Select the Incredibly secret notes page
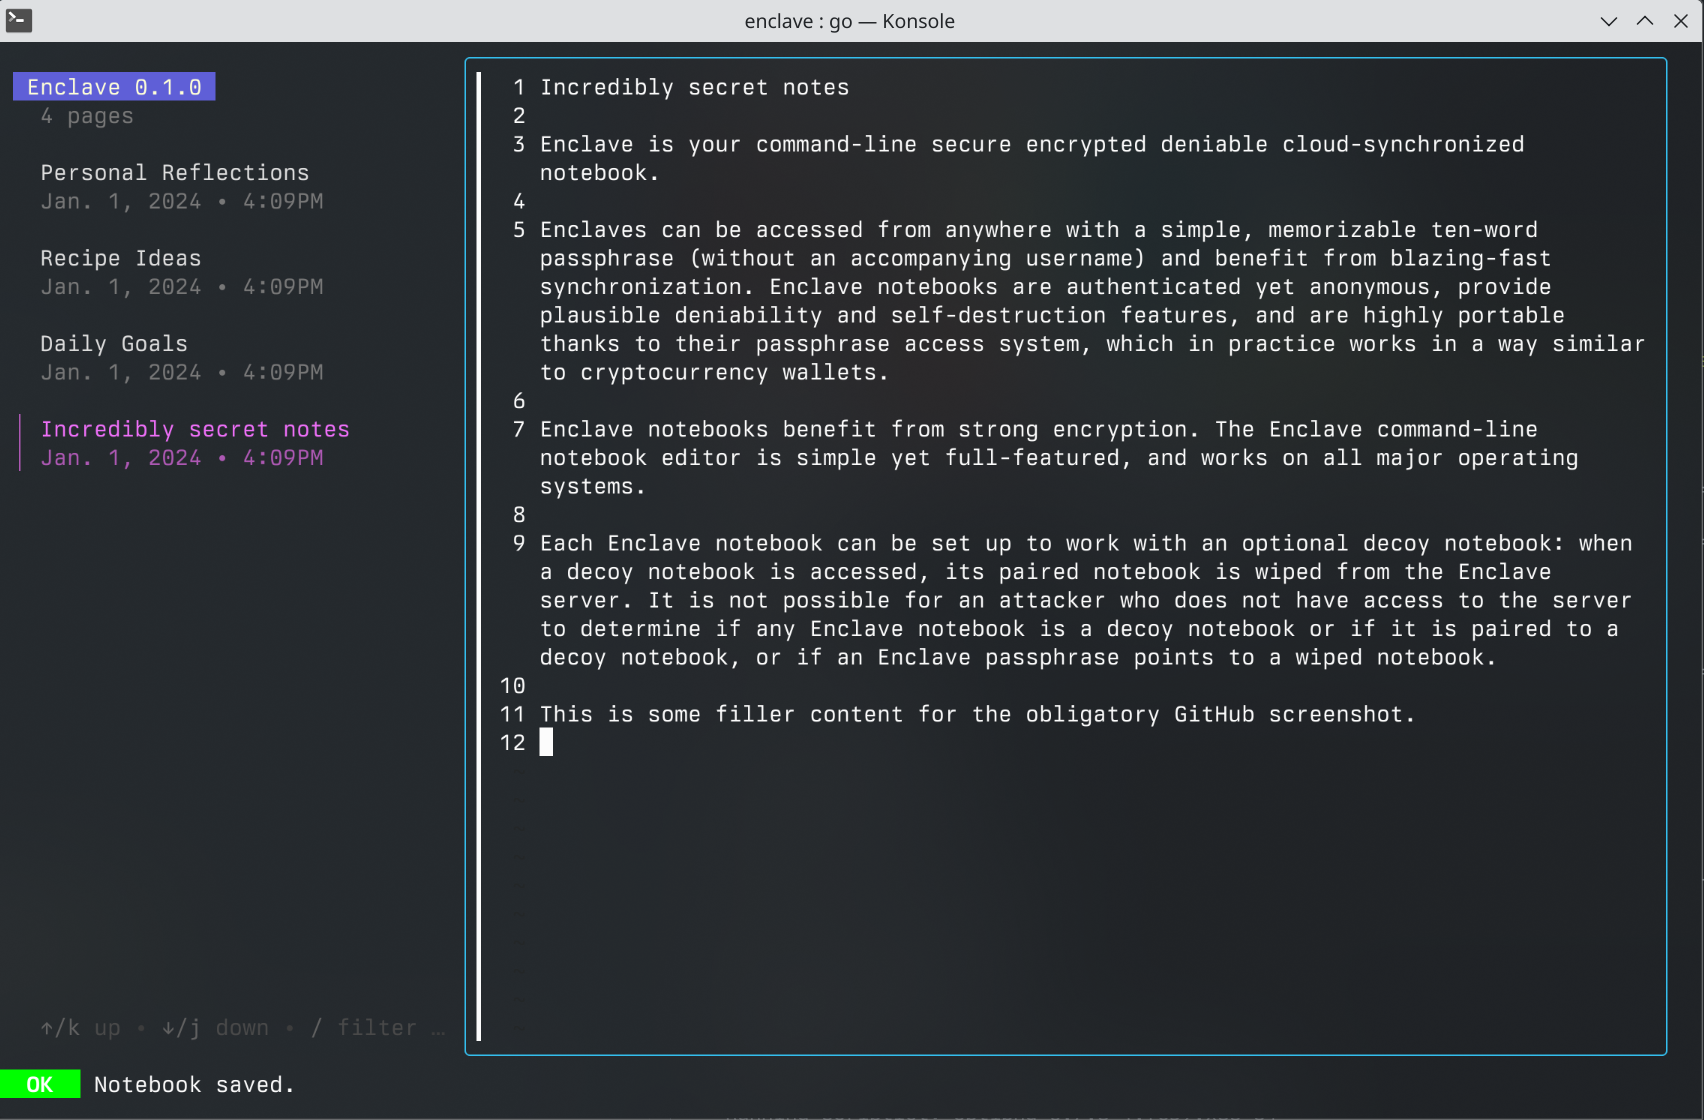 [195, 430]
